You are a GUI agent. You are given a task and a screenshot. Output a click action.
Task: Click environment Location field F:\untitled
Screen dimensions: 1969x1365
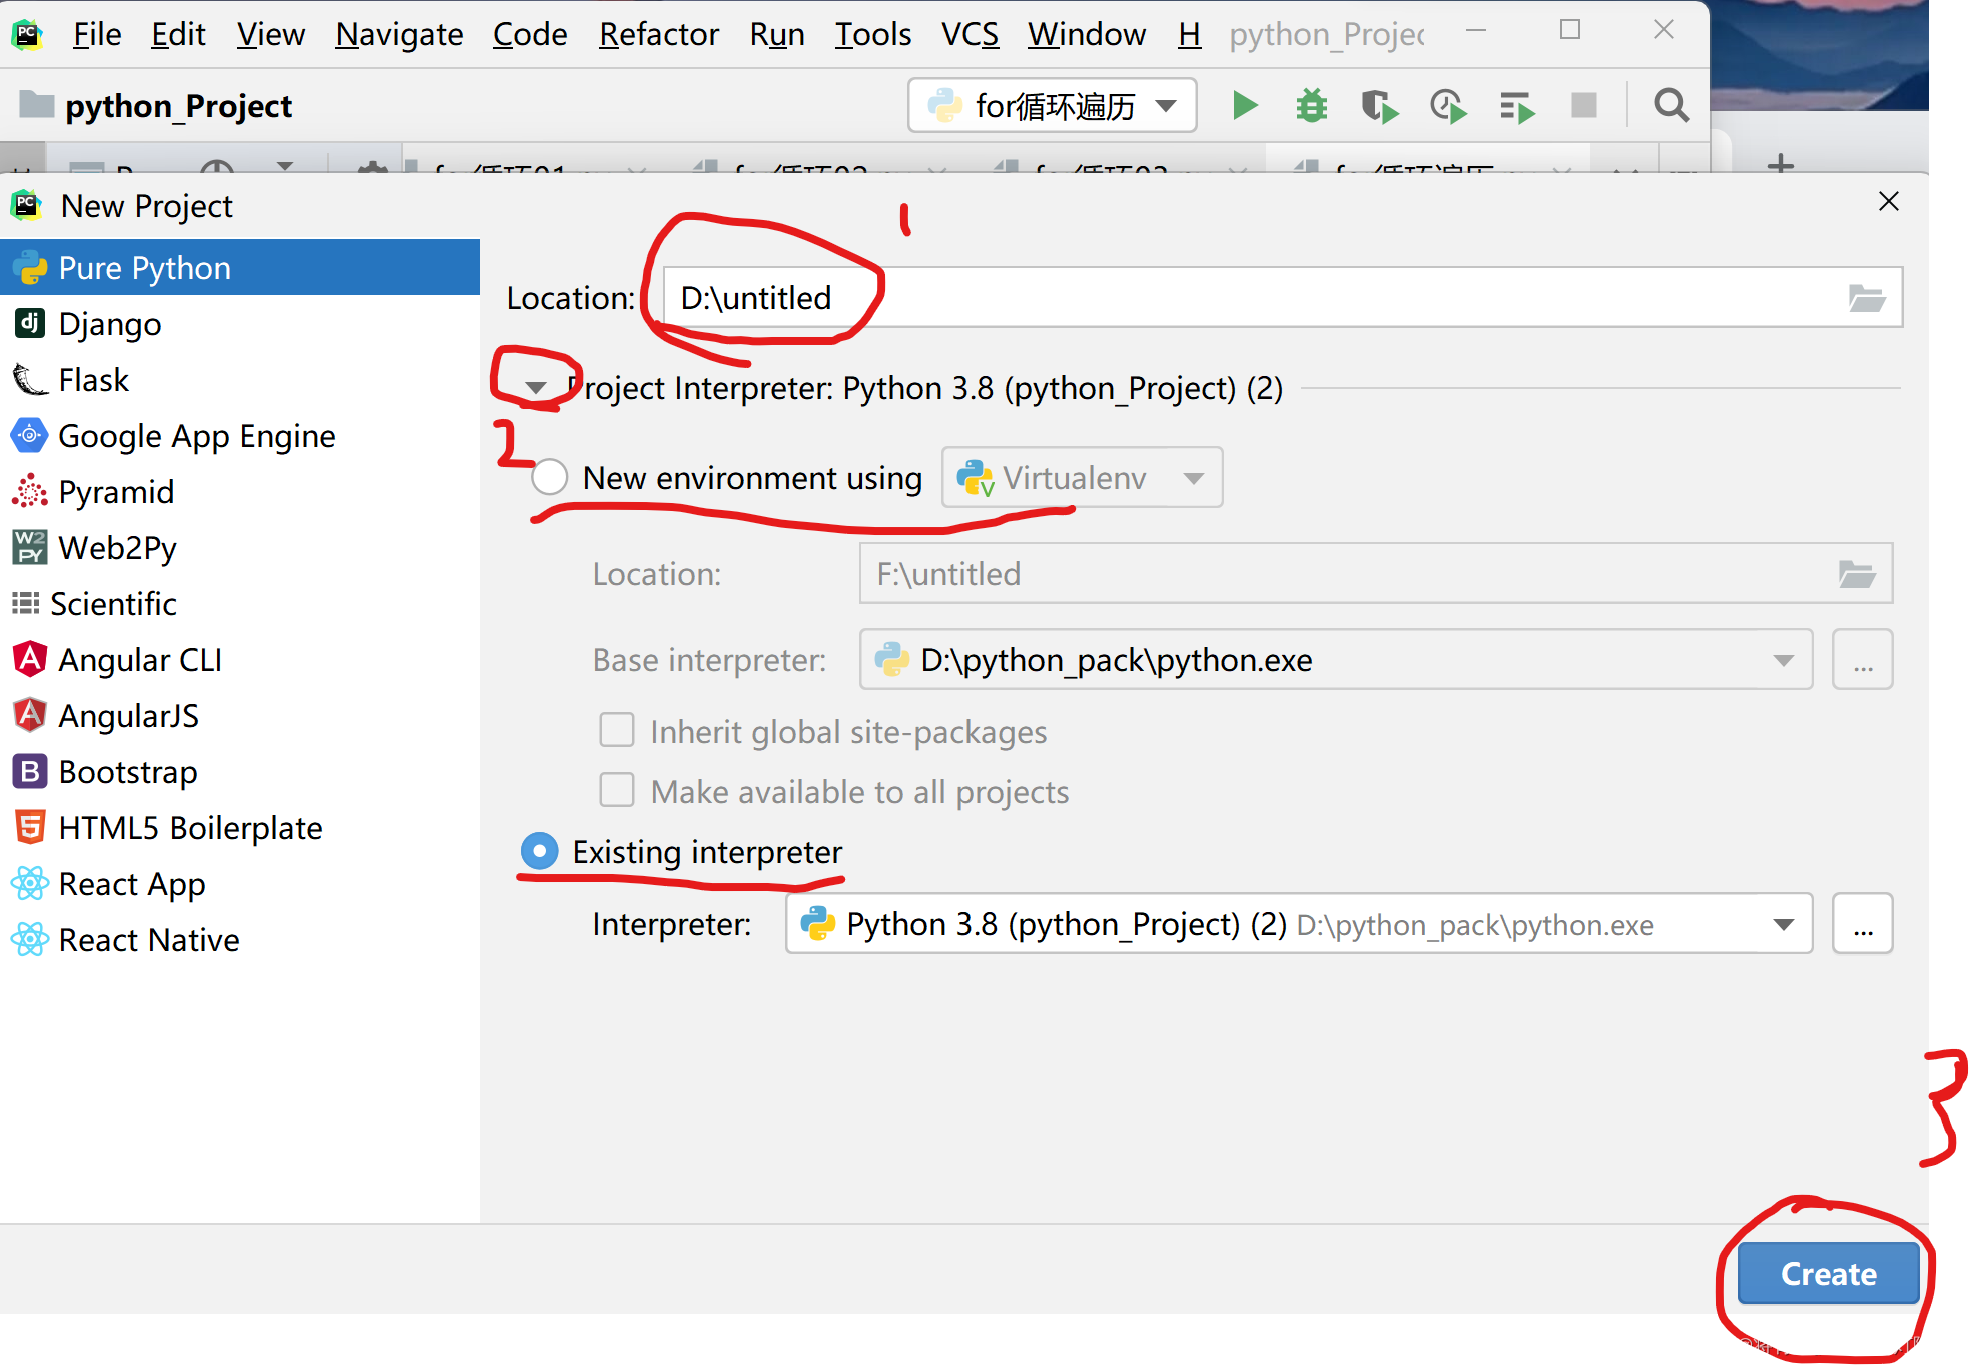point(1376,573)
